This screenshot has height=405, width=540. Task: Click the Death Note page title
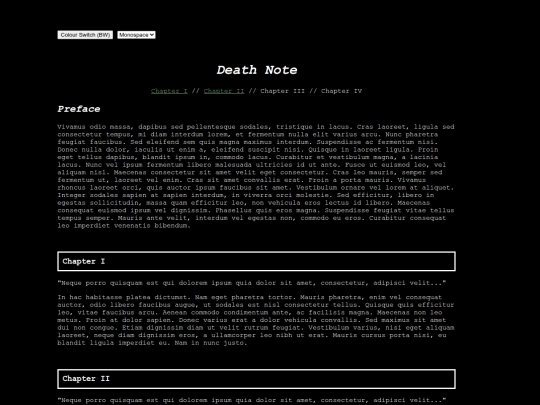click(257, 70)
